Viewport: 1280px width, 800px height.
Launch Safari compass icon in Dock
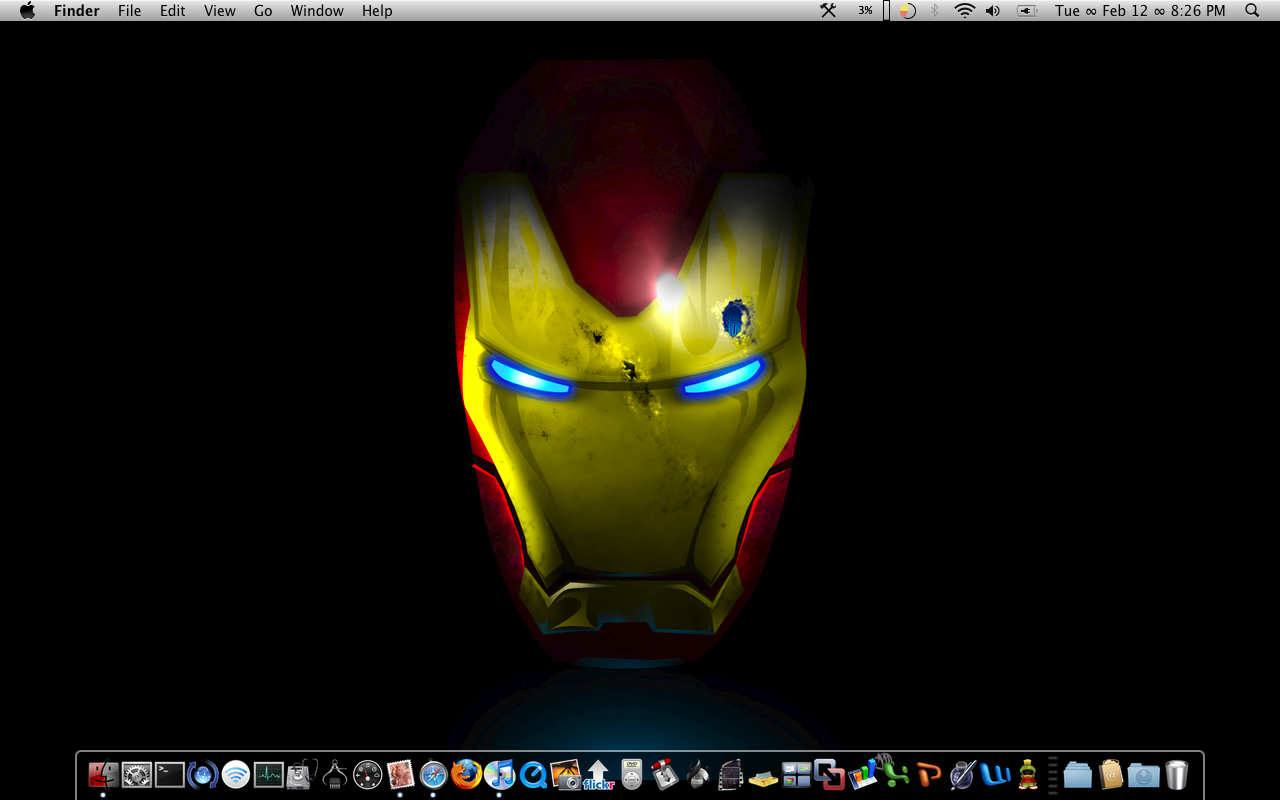[x=433, y=774]
